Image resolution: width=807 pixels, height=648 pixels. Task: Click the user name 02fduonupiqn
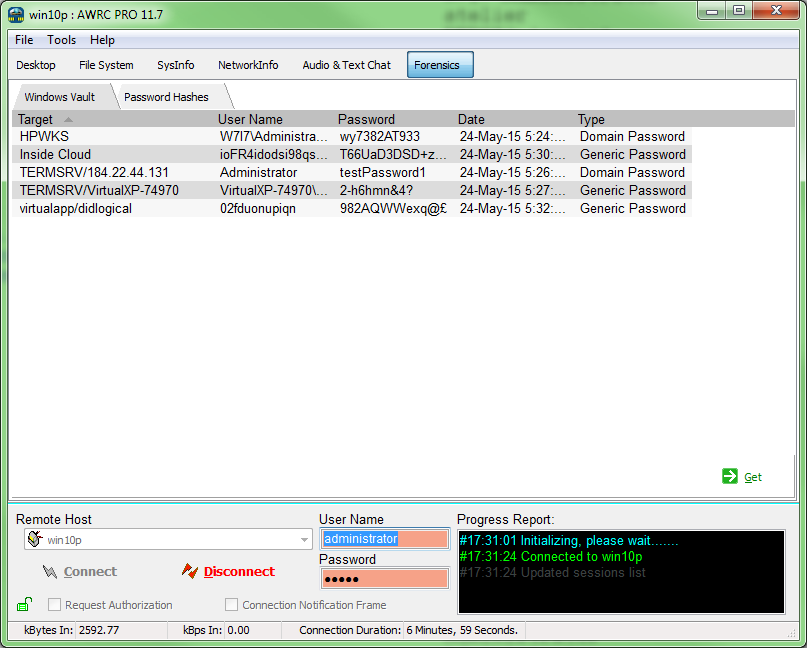click(258, 208)
